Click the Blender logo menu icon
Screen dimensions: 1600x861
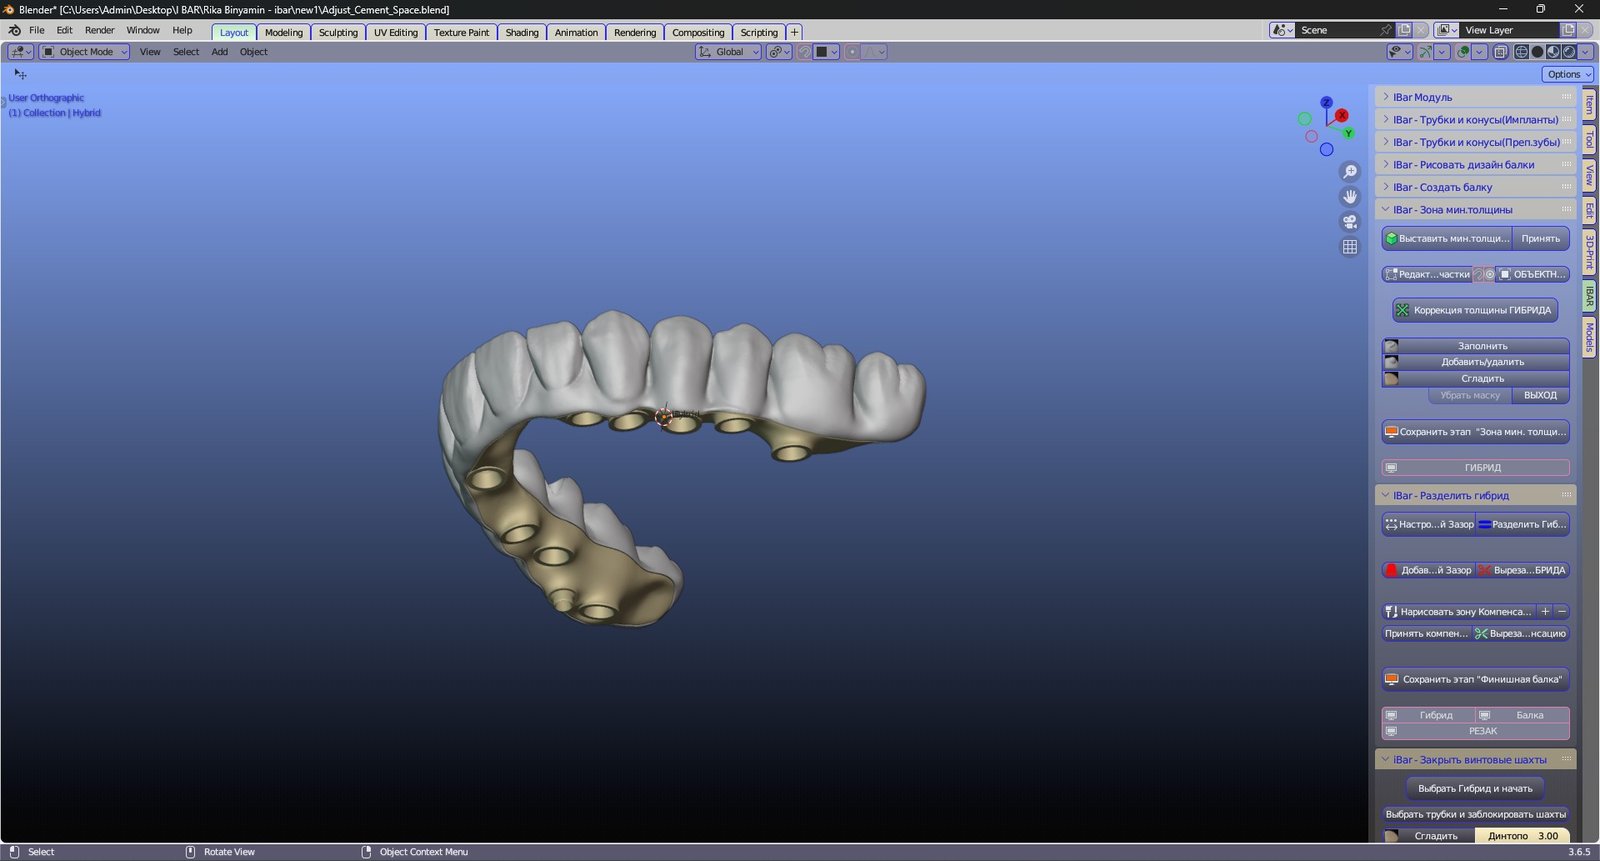coord(14,30)
